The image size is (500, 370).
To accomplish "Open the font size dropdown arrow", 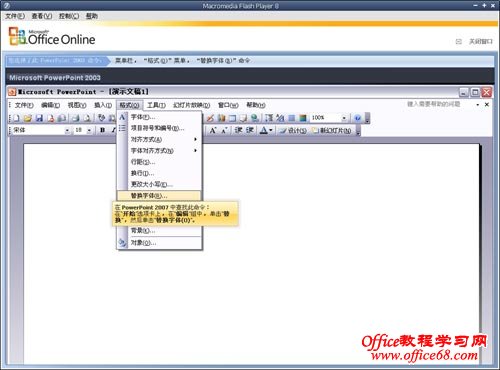I will pyautogui.click(x=89, y=130).
